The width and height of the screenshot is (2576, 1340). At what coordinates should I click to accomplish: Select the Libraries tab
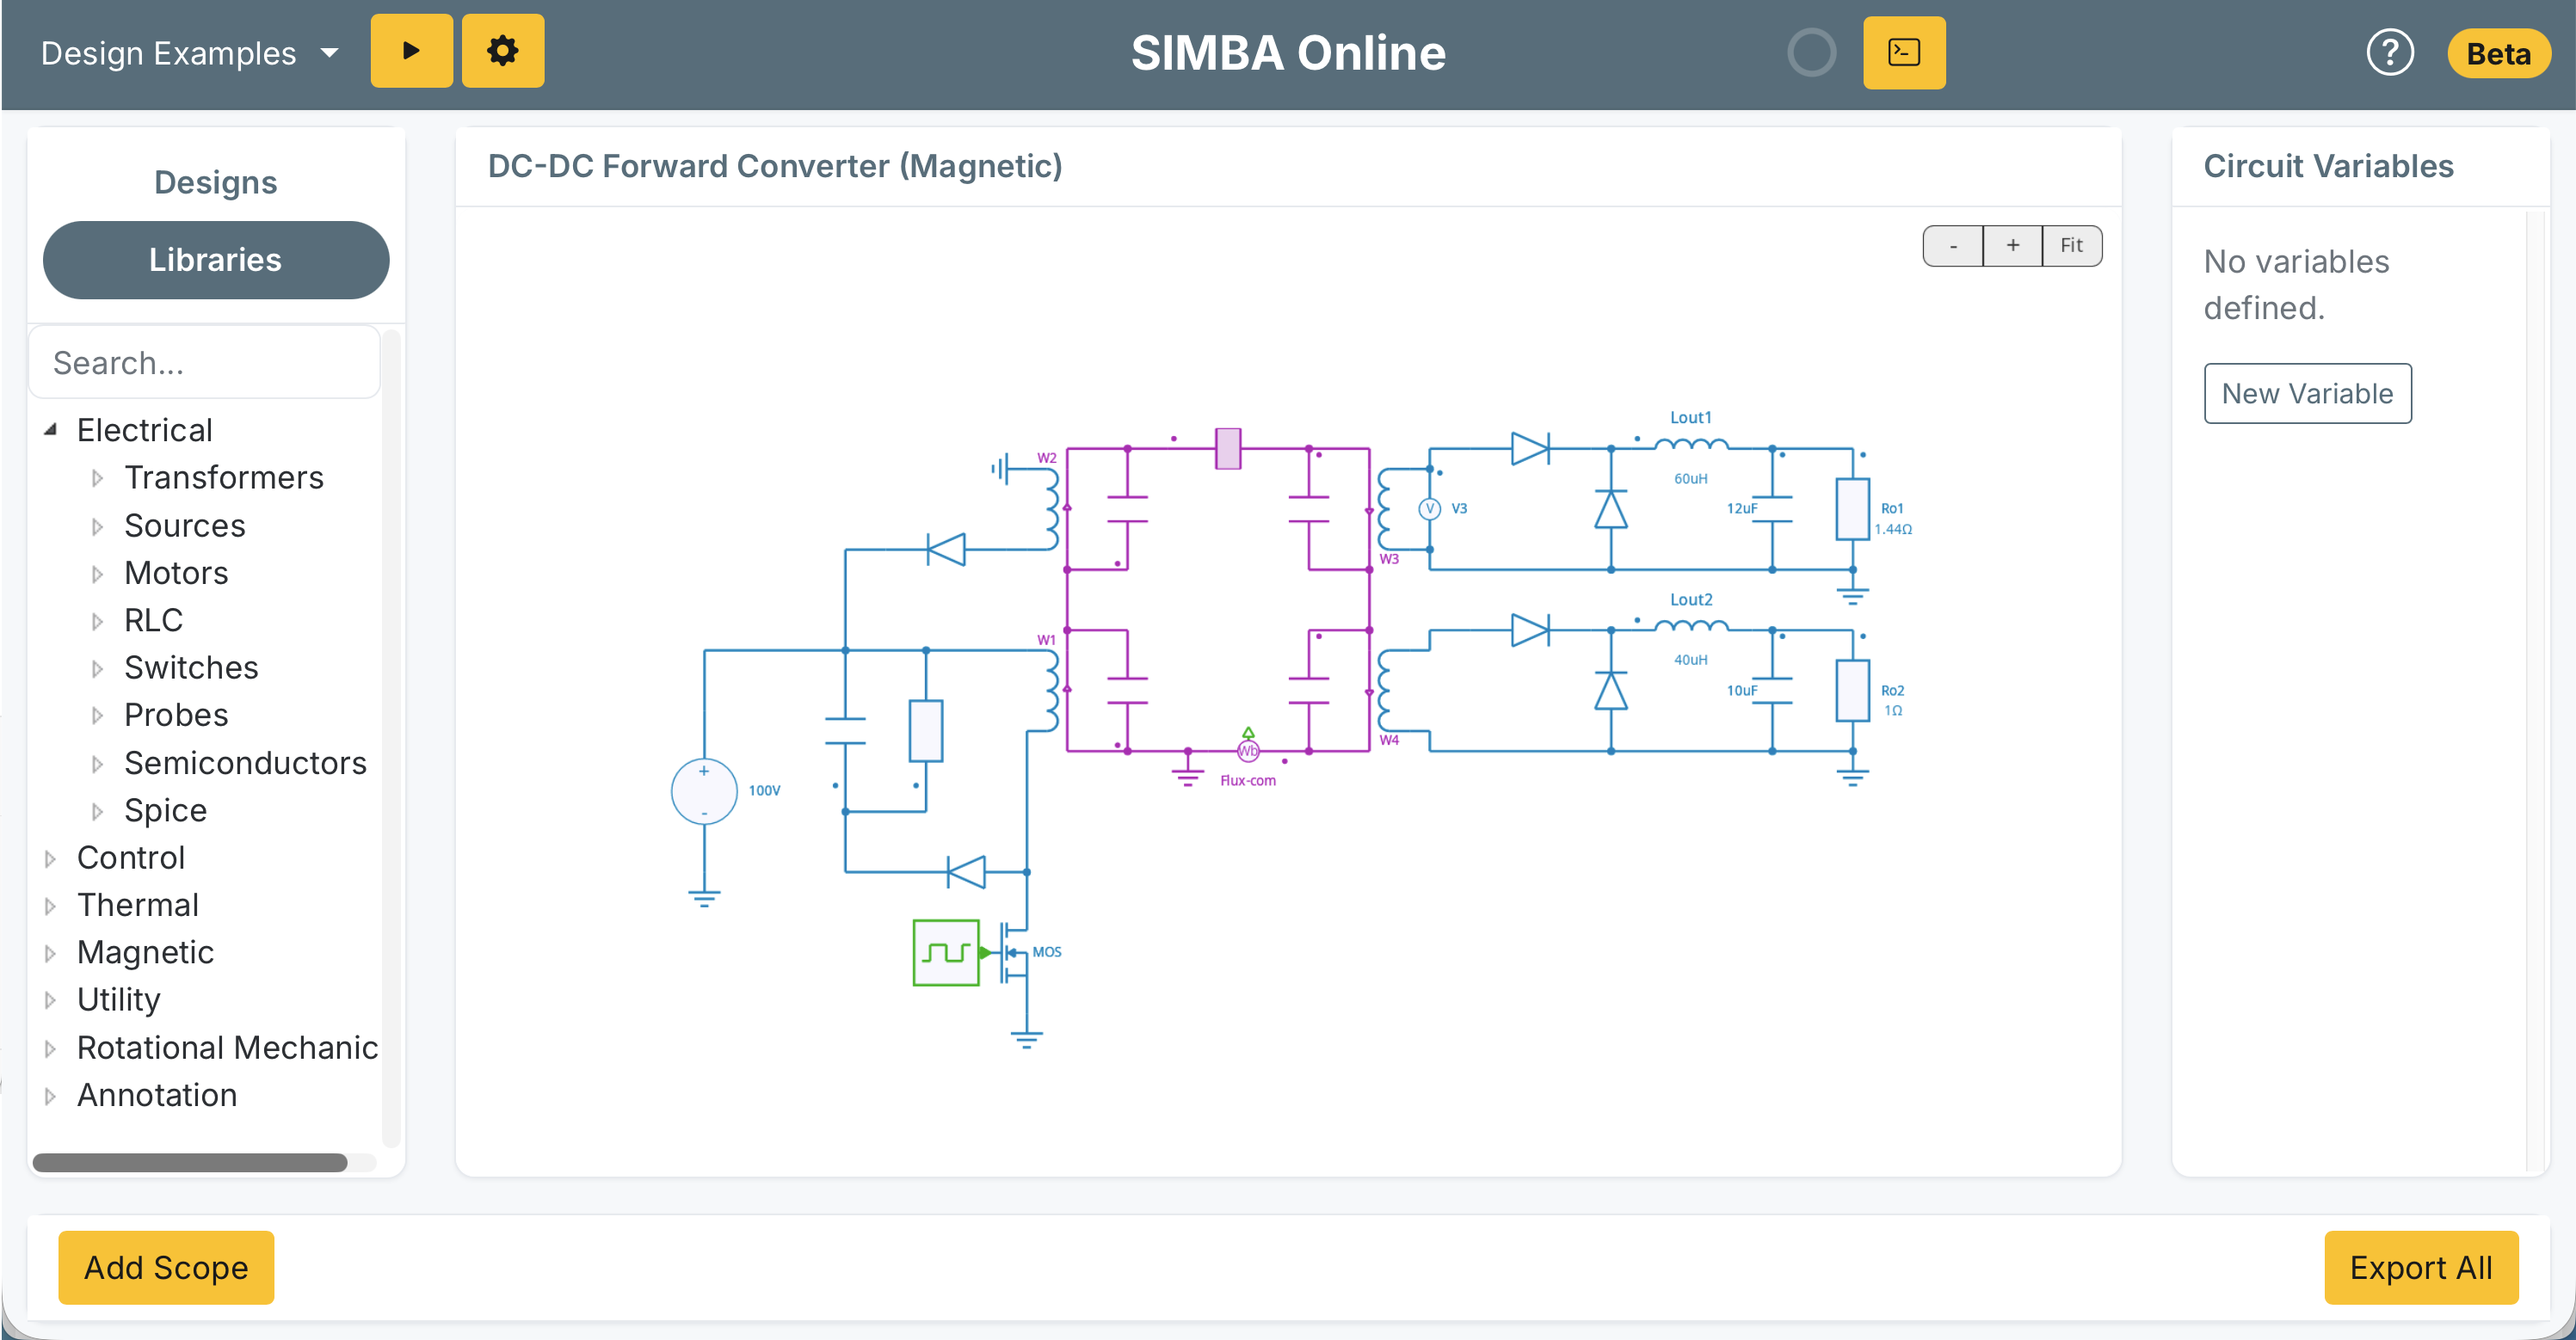click(215, 259)
